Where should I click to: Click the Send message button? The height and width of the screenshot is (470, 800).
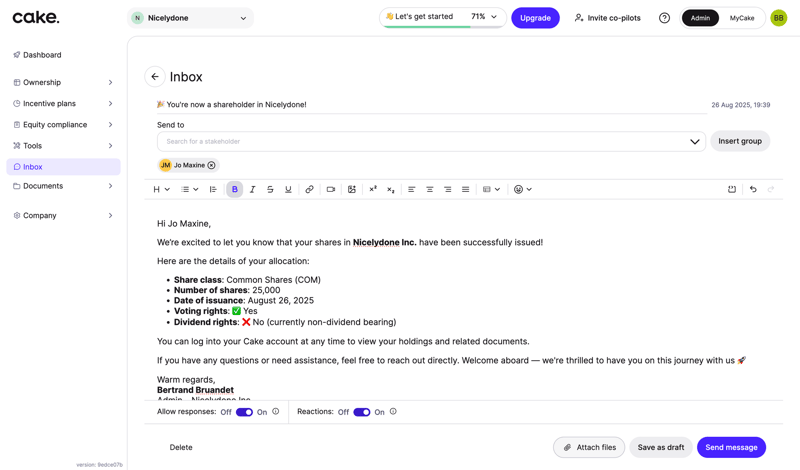coord(731,447)
